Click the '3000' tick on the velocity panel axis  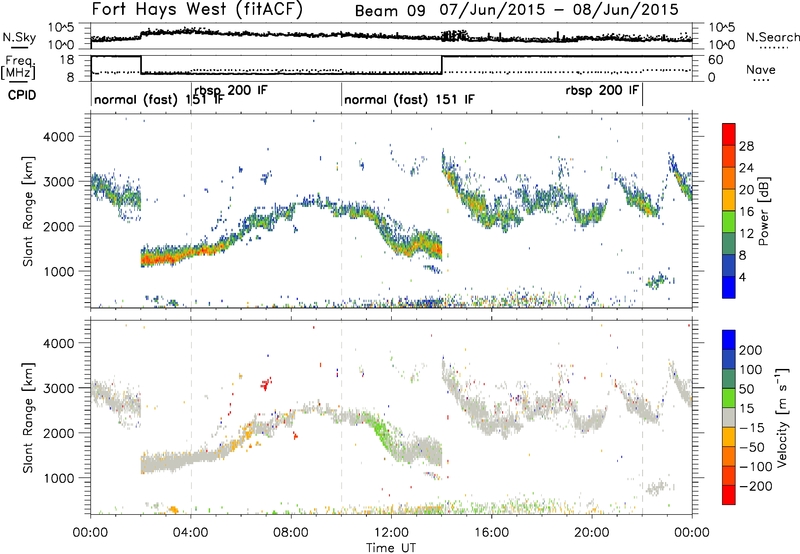pyautogui.click(x=59, y=388)
